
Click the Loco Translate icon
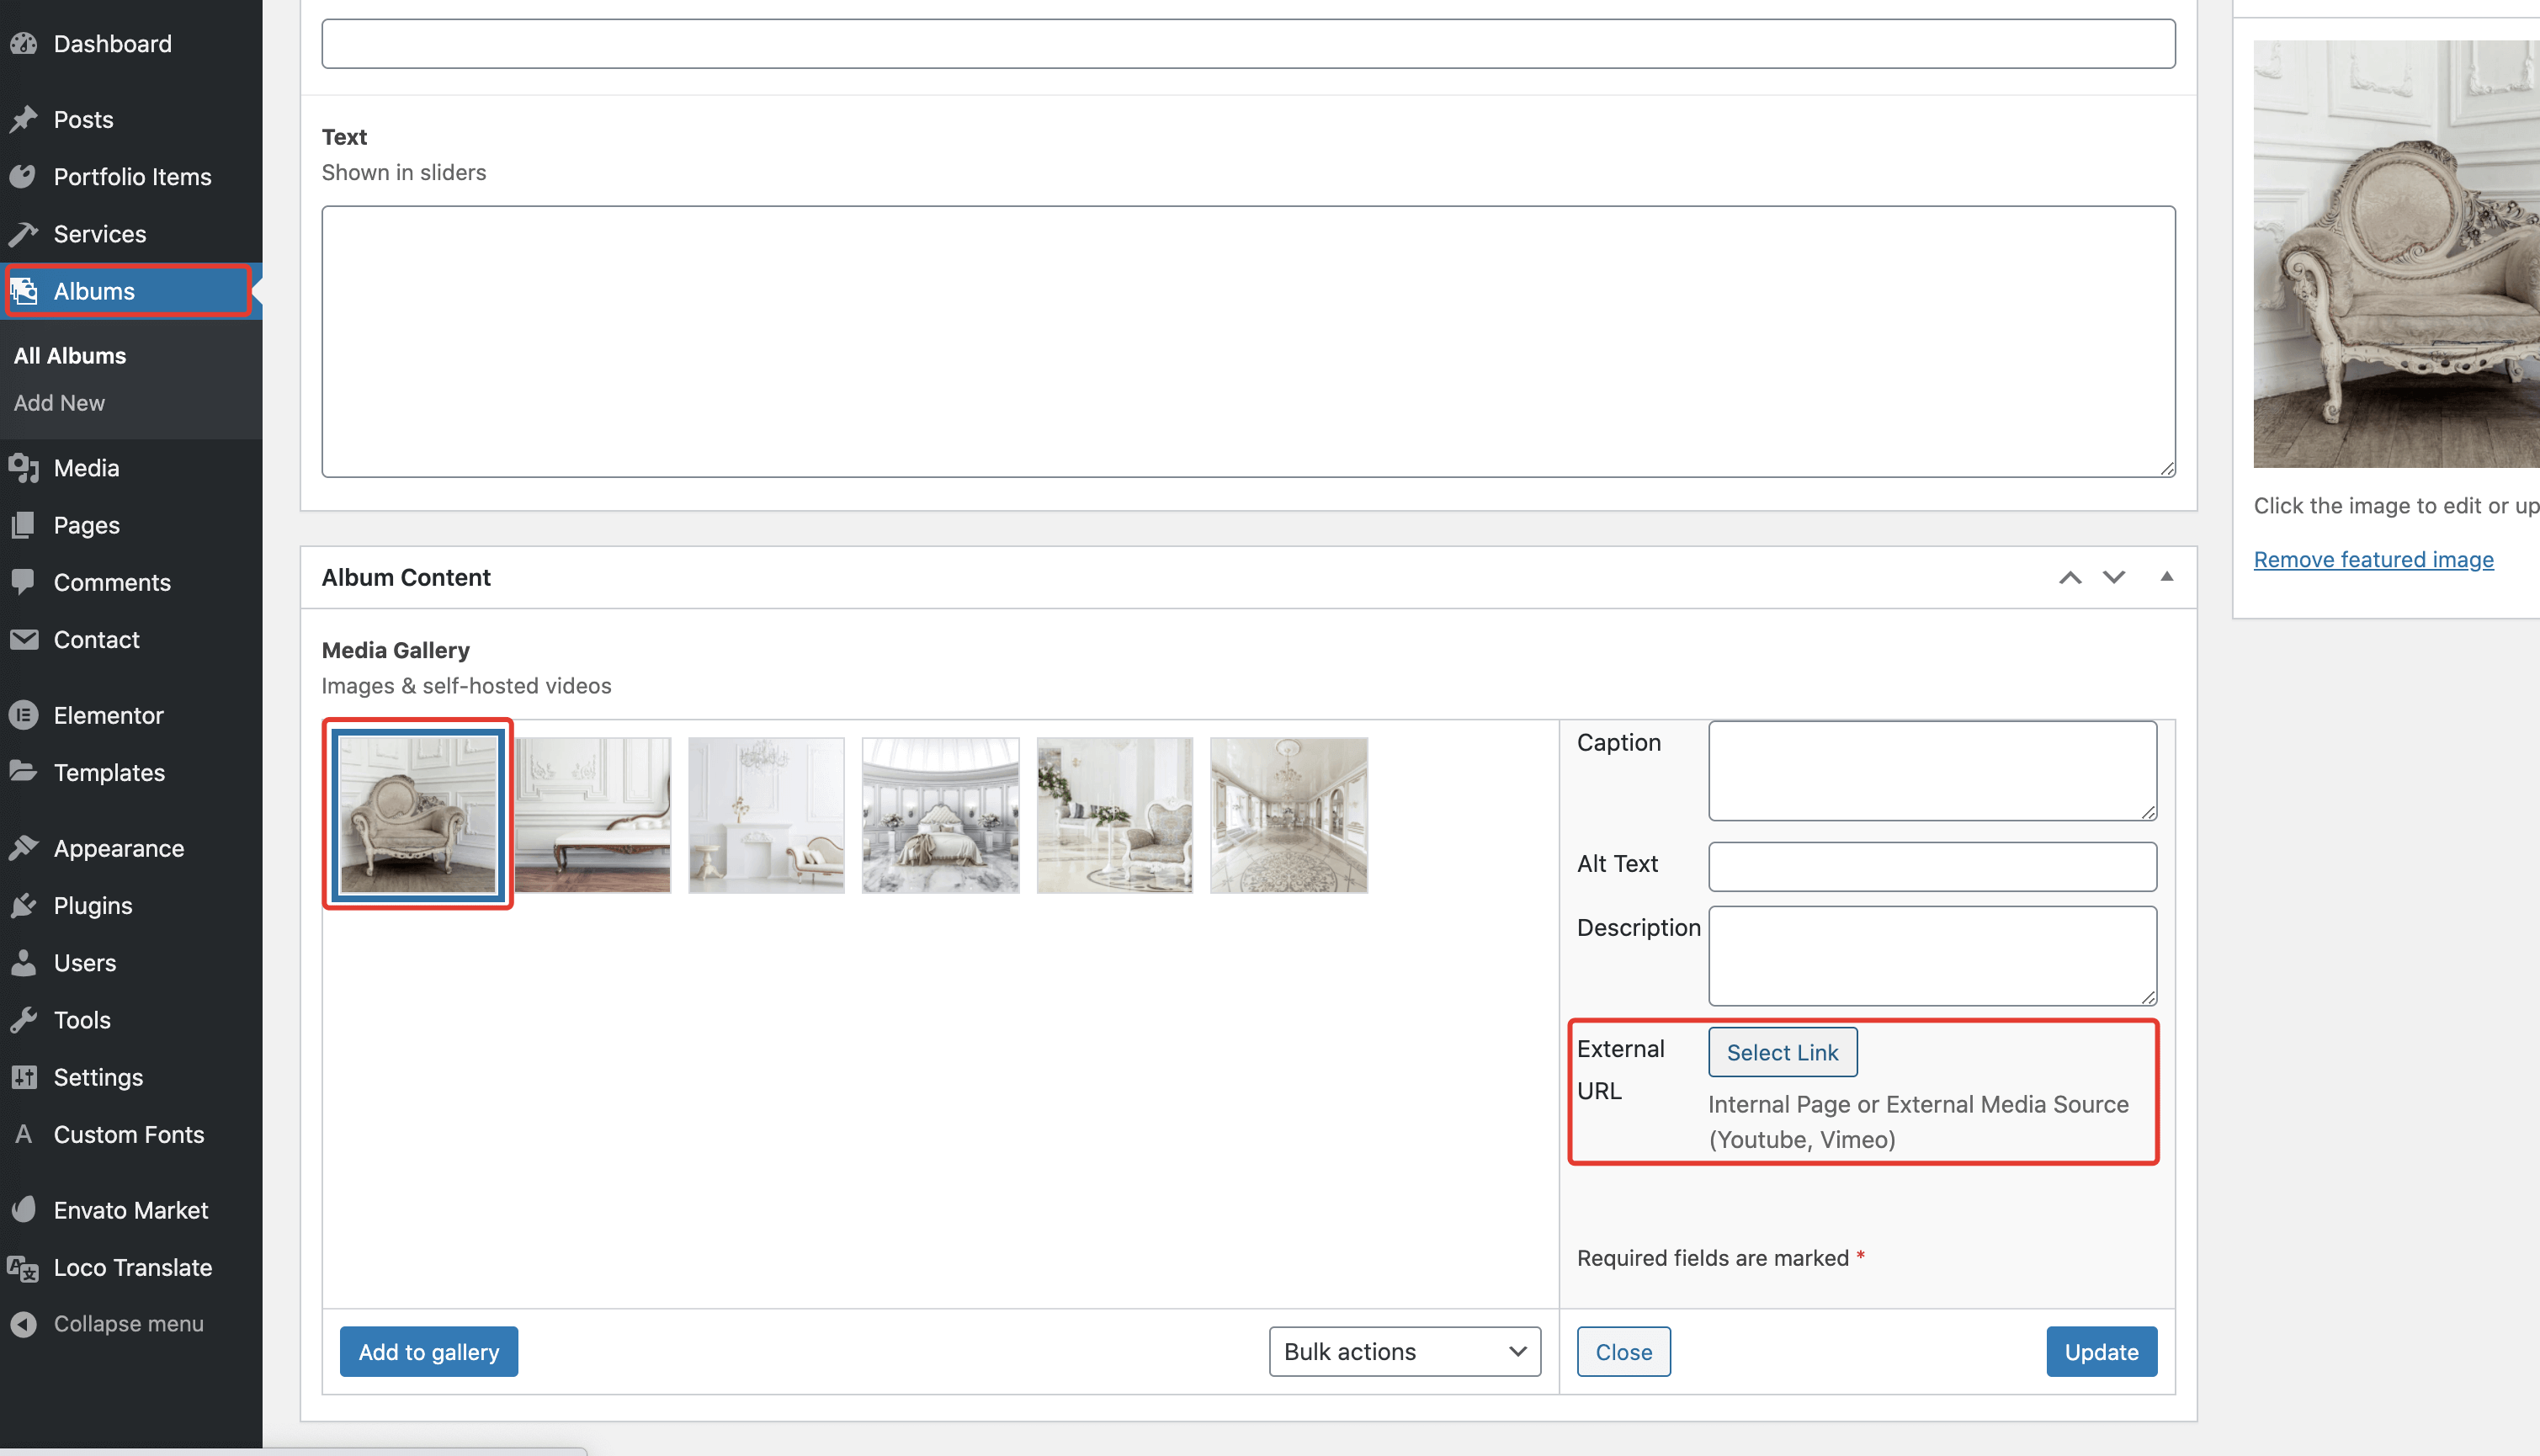coord(24,1268)
